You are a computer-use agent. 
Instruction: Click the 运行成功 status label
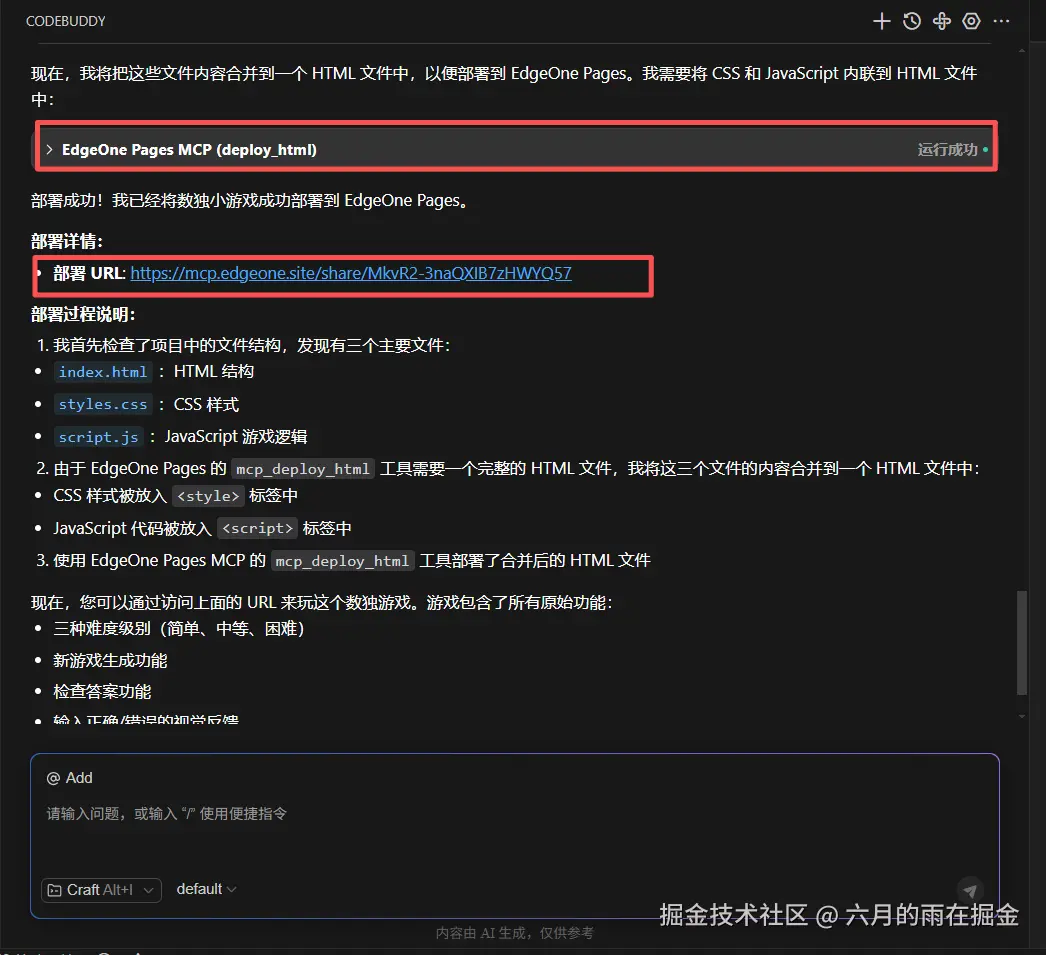(947, 149)
